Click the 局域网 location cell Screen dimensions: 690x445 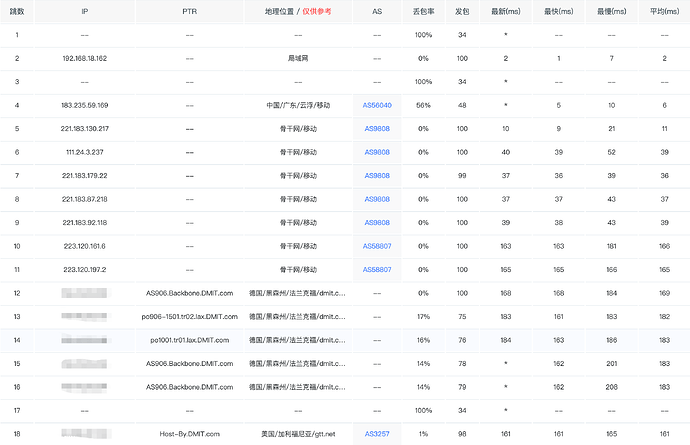[x=298, y=58]
